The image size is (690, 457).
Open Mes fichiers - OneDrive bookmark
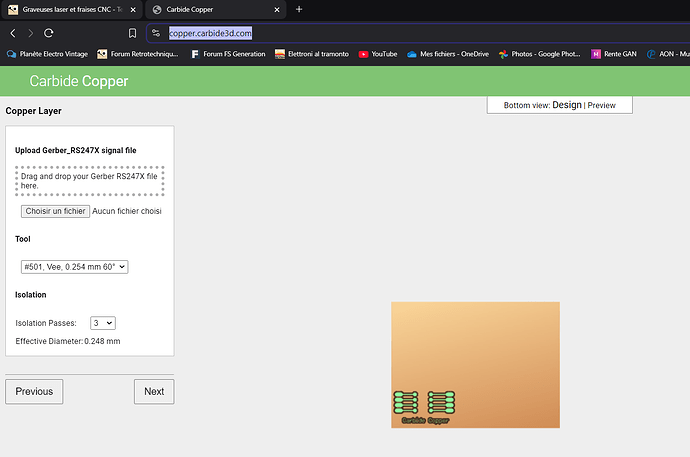(x=448, y=54)
